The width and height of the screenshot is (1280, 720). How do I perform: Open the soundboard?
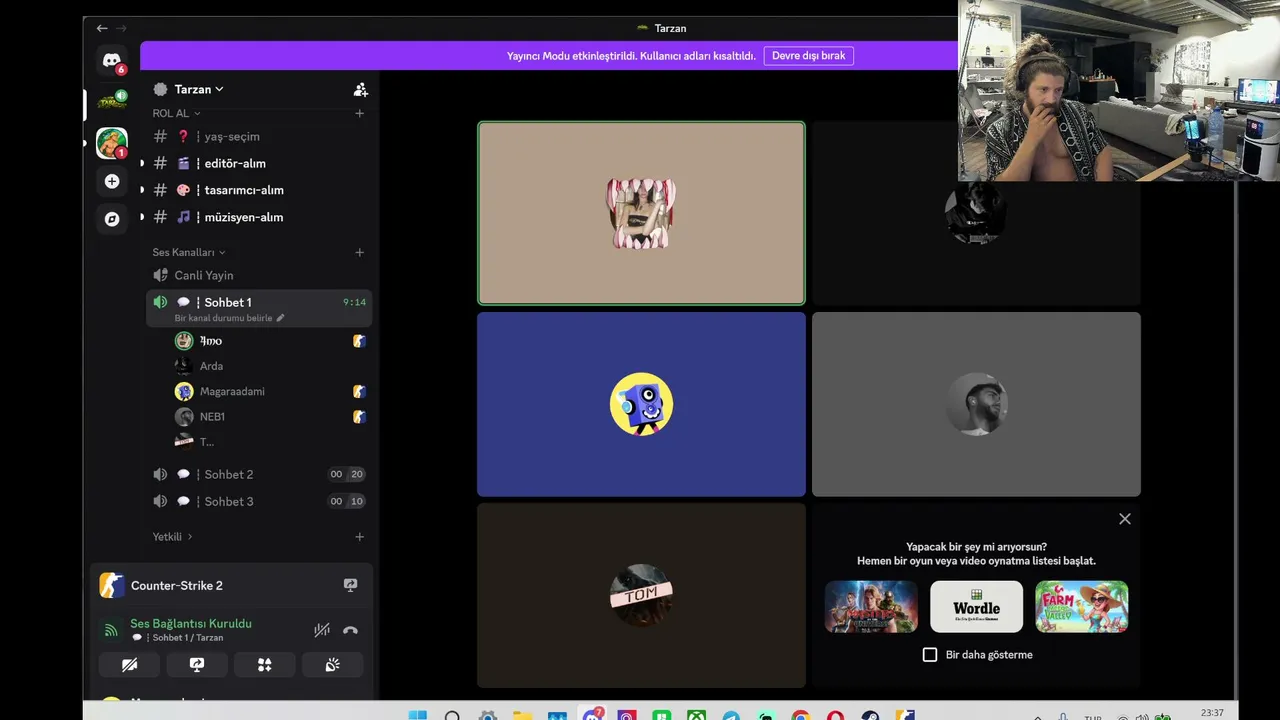(x=332, y=665)
